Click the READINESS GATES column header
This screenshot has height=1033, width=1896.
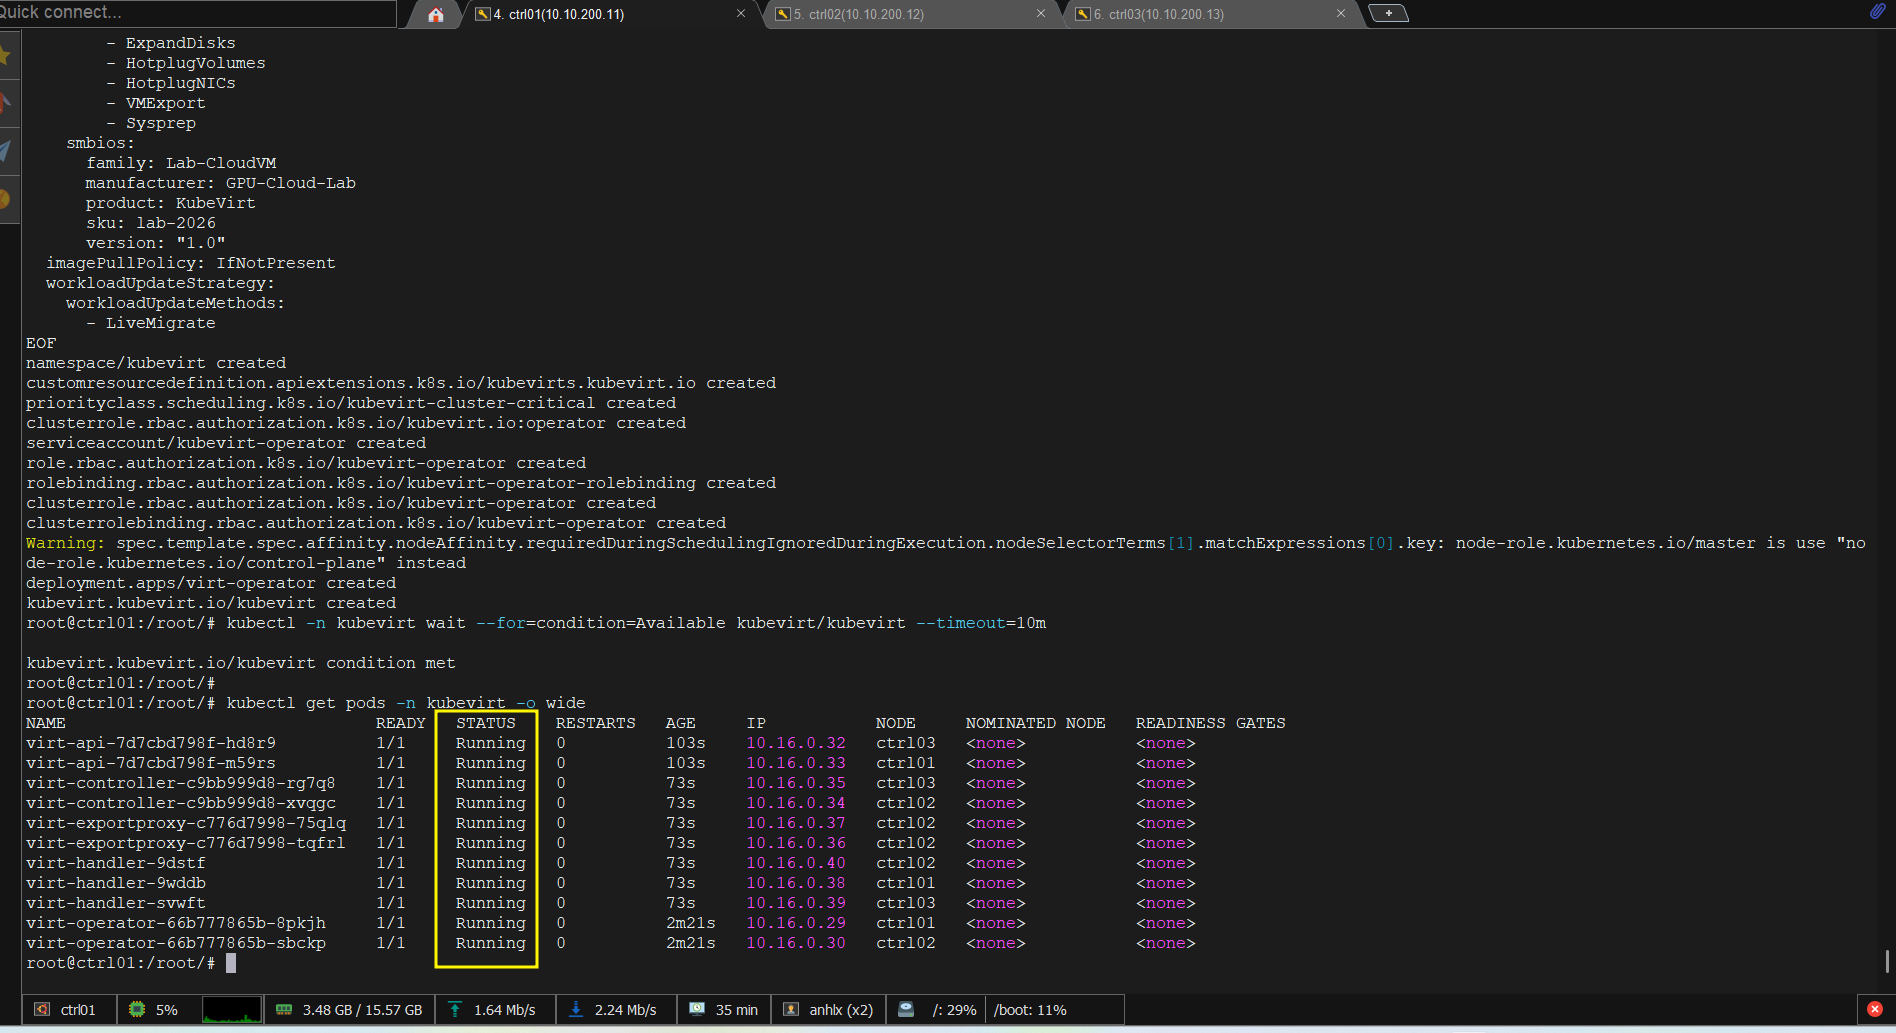pyautogui.click(x=1211, y=723)
